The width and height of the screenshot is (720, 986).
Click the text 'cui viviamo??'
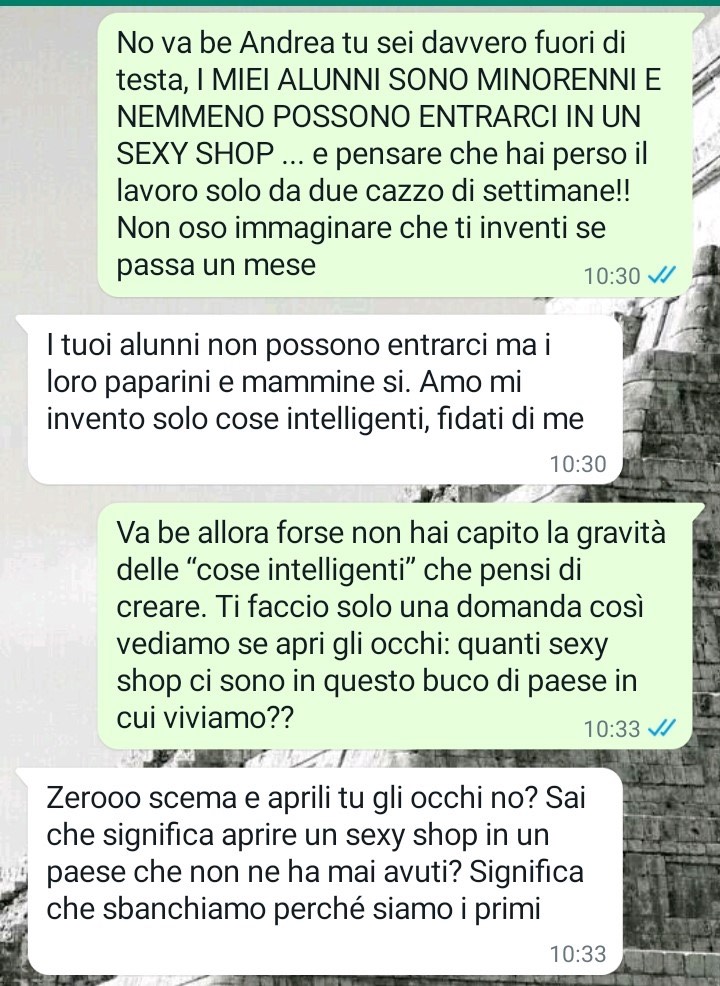pyautogui.click(x=205, y=717)
